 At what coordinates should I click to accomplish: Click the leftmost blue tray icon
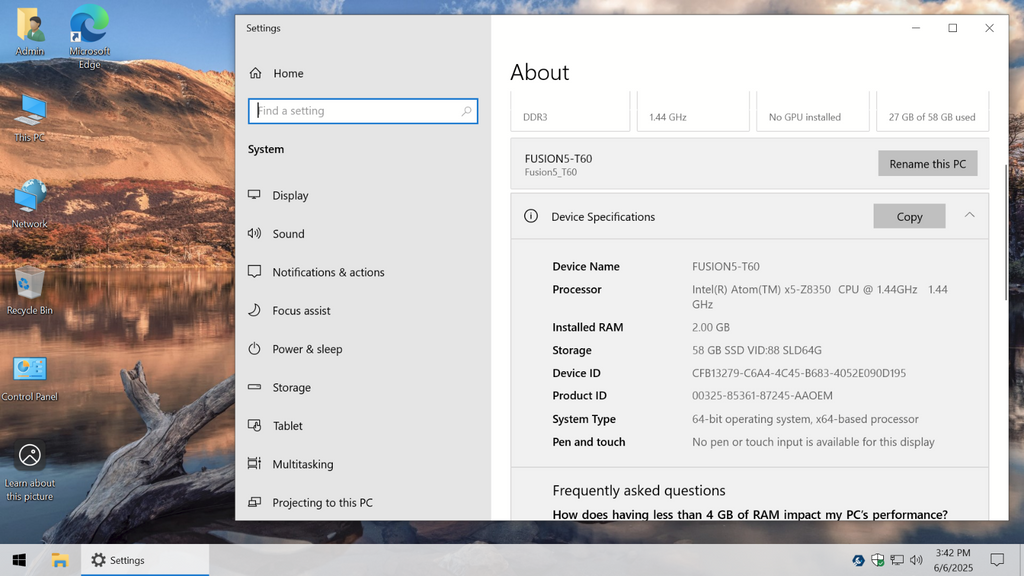[x=858, y=560]
